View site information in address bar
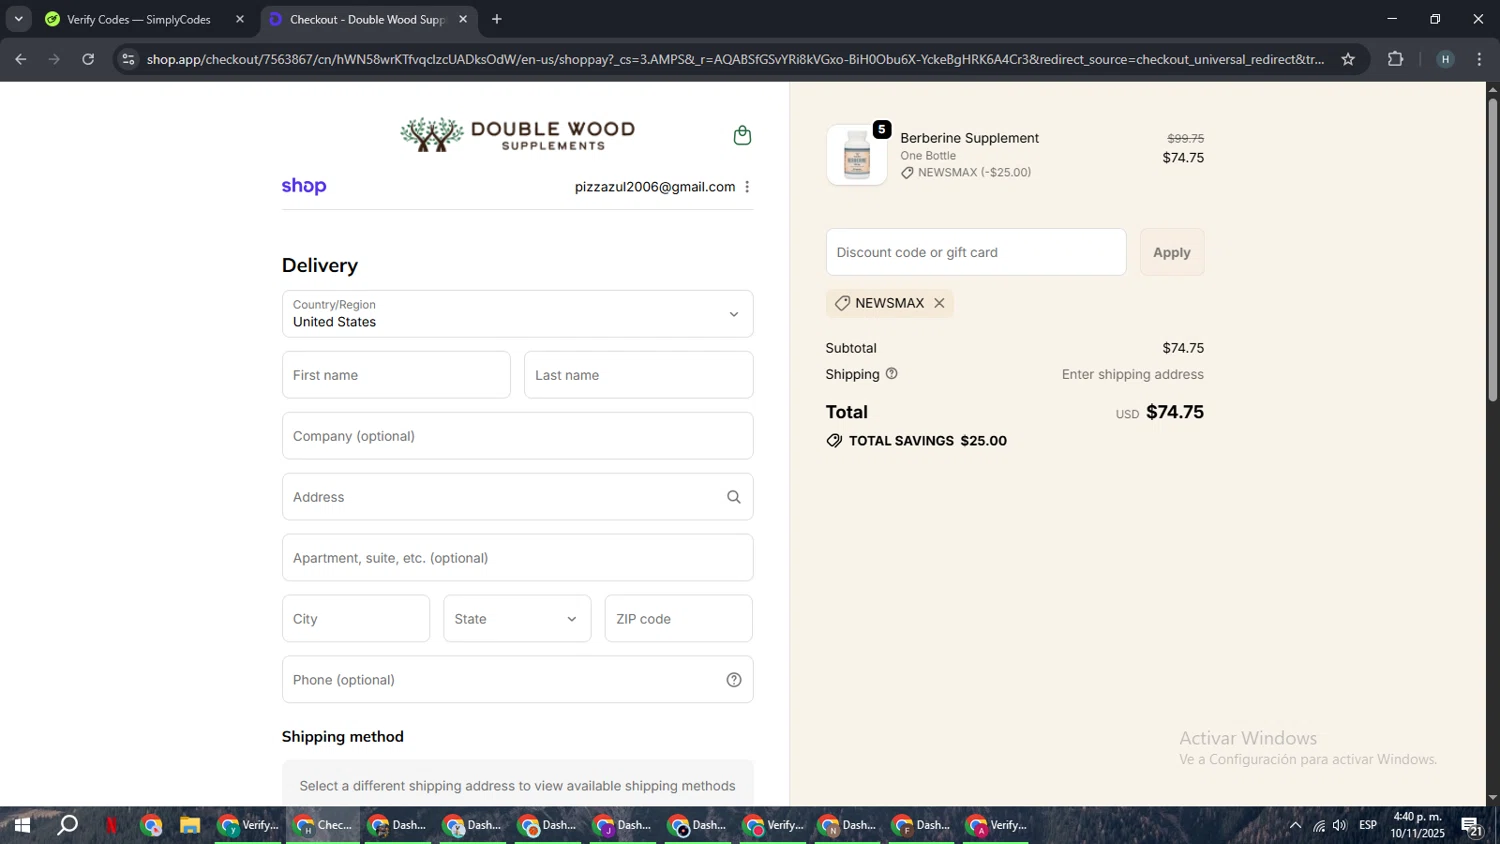 pos(128,59)
